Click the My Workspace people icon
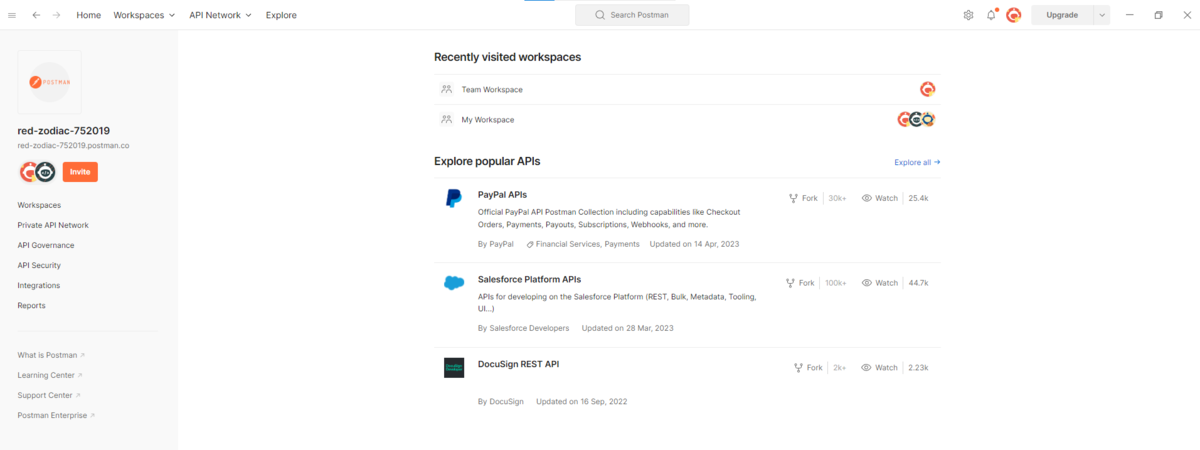 (x=446, y=119)
